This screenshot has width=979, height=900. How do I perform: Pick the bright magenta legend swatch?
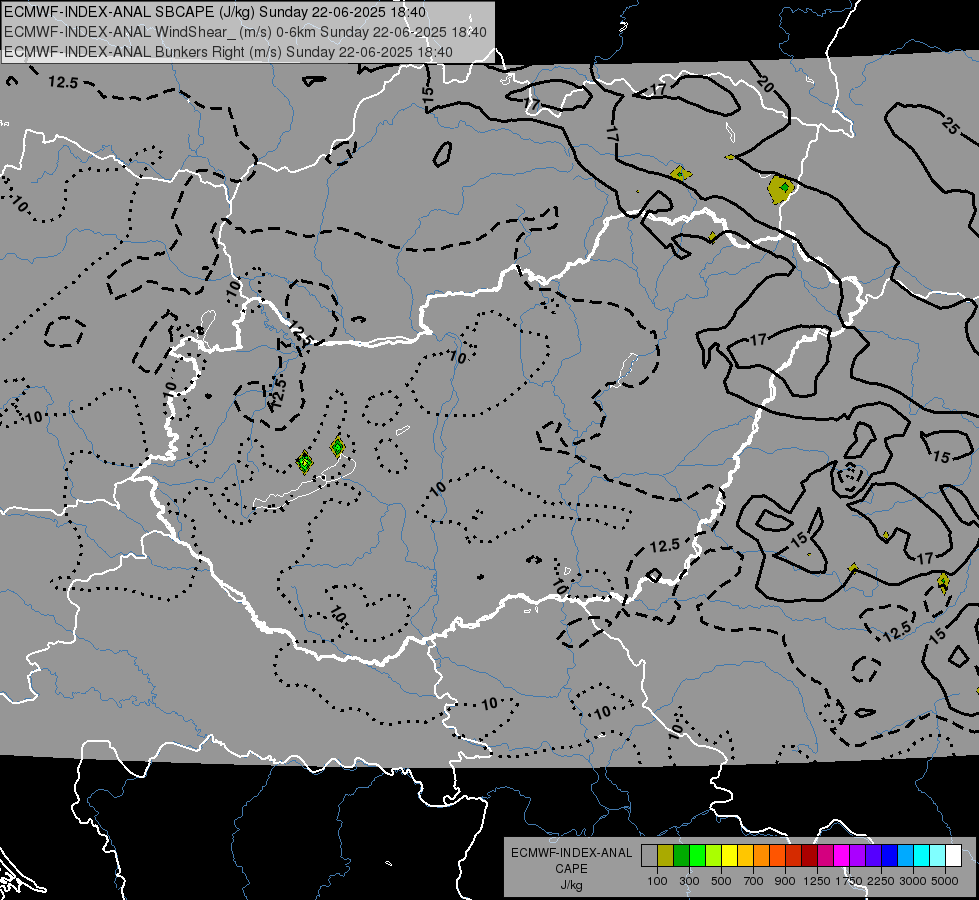[842, 856]
